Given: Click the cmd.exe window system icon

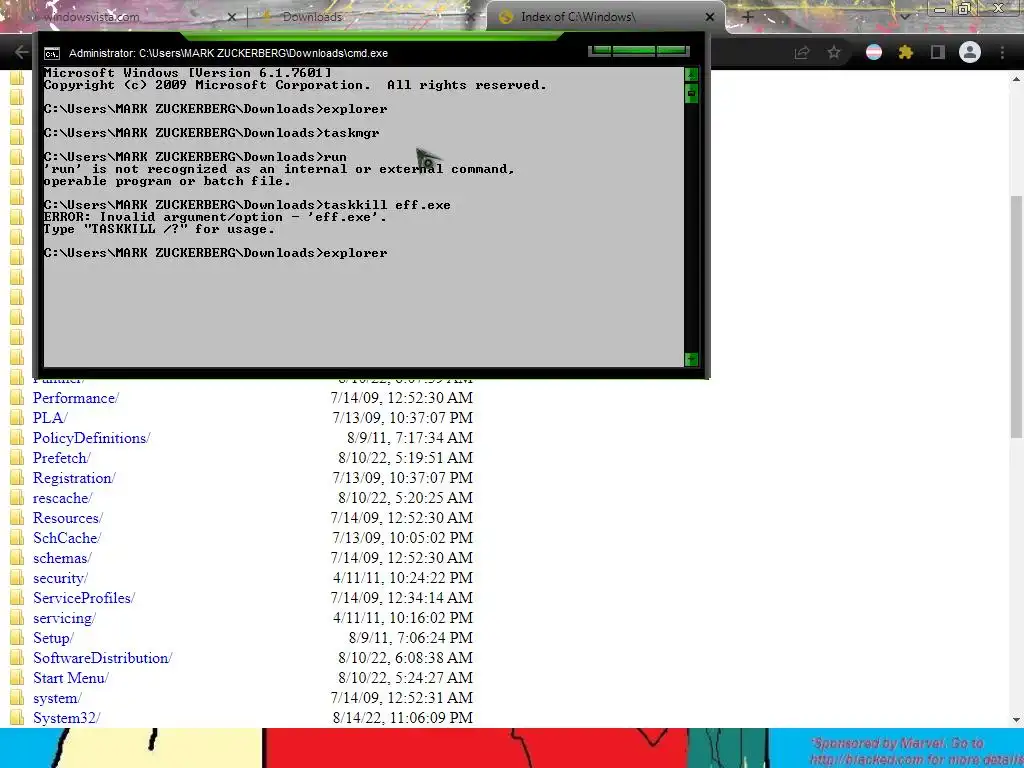Looking at the screenshot, I should click(52, 54).
